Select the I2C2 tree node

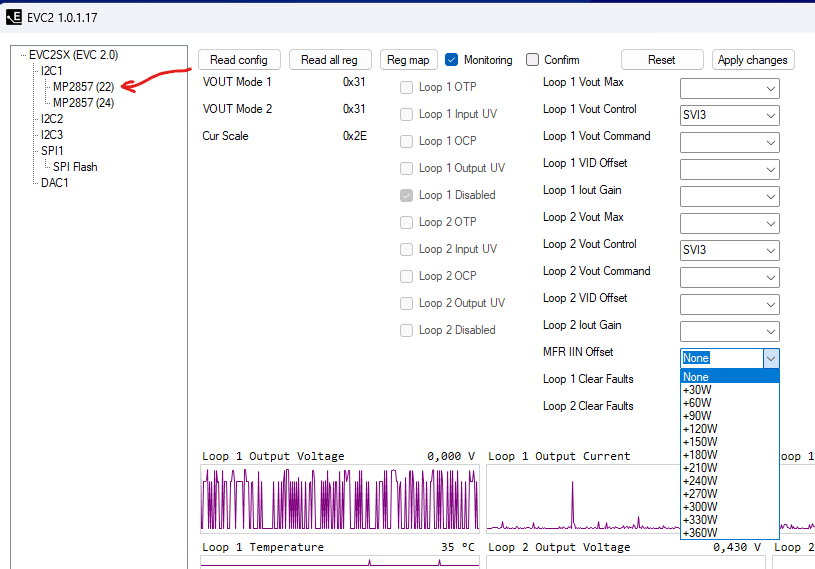(52, 119)
